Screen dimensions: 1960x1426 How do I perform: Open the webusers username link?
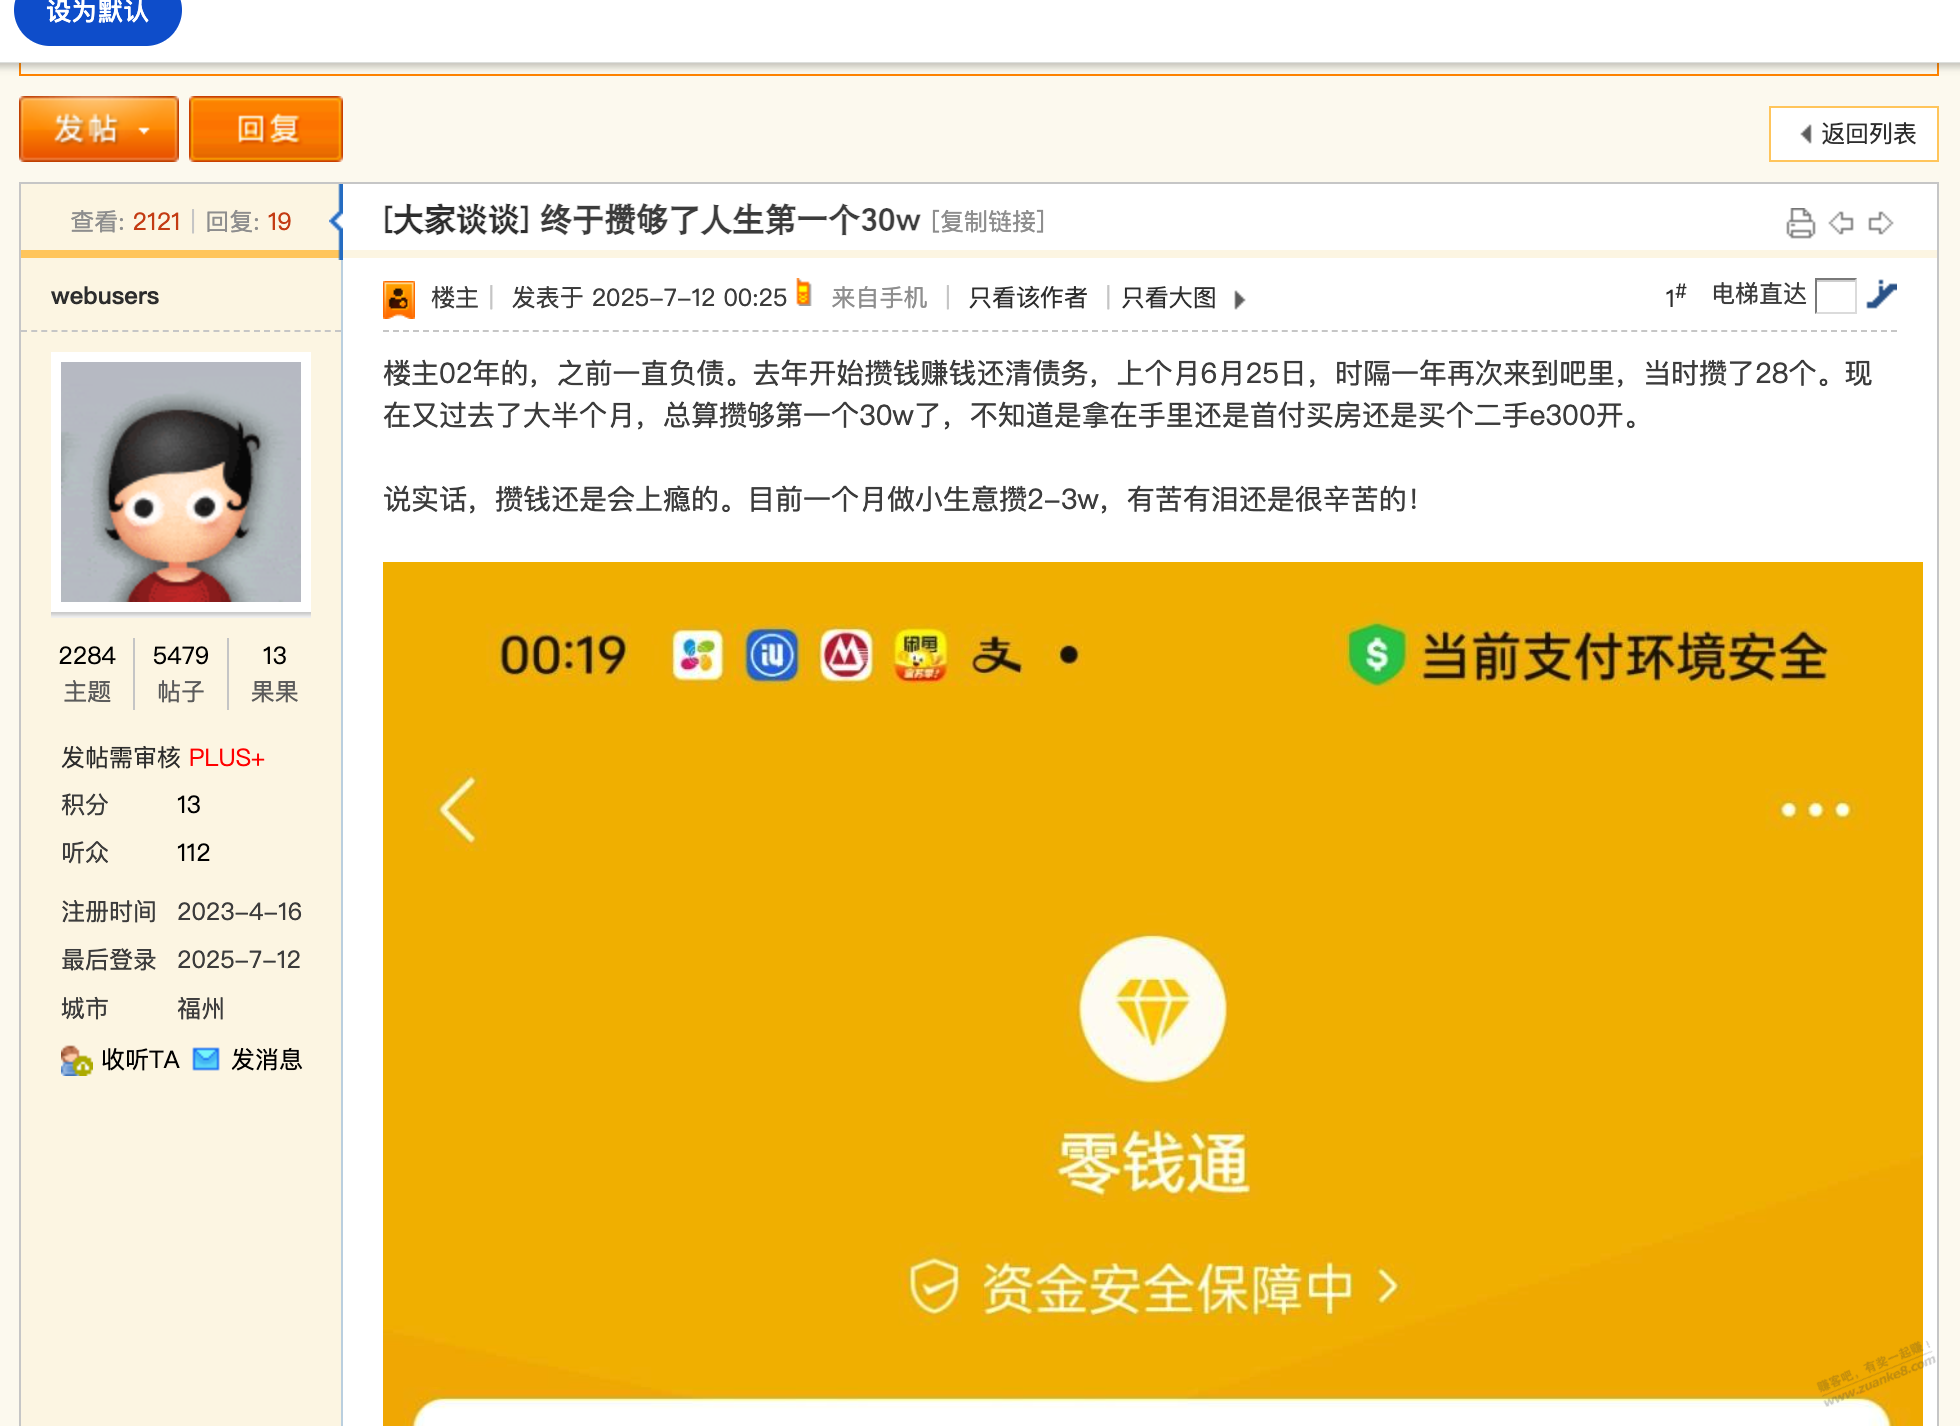tap(105, 296)
